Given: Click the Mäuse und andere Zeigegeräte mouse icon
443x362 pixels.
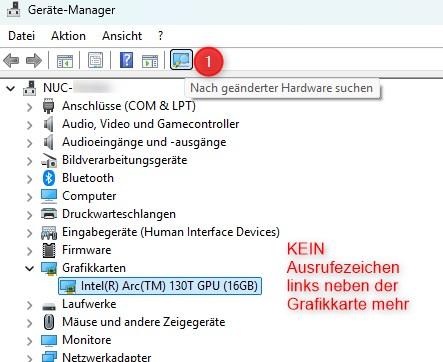Looking at the screenshot, I should click(x=49, y=322).
